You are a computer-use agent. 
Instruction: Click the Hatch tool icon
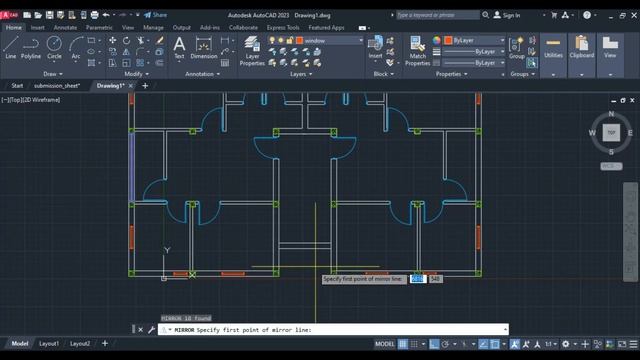point(91,63)
